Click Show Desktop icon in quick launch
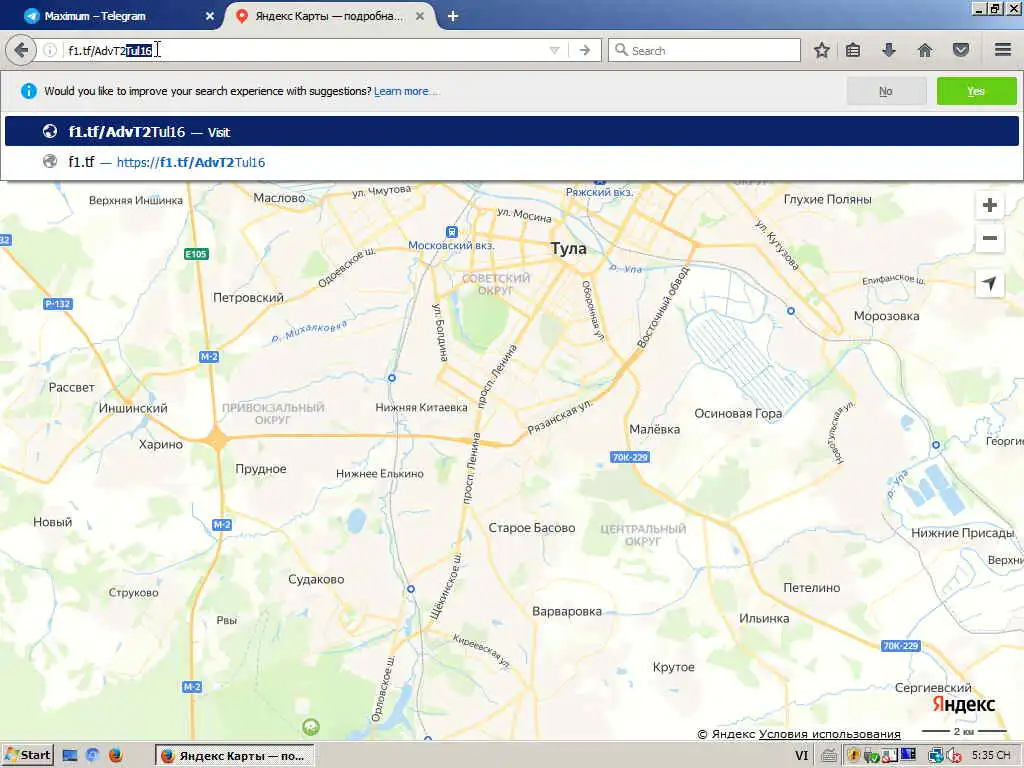This screenshot has width=1024, height=768. click(x=70, y=756)
